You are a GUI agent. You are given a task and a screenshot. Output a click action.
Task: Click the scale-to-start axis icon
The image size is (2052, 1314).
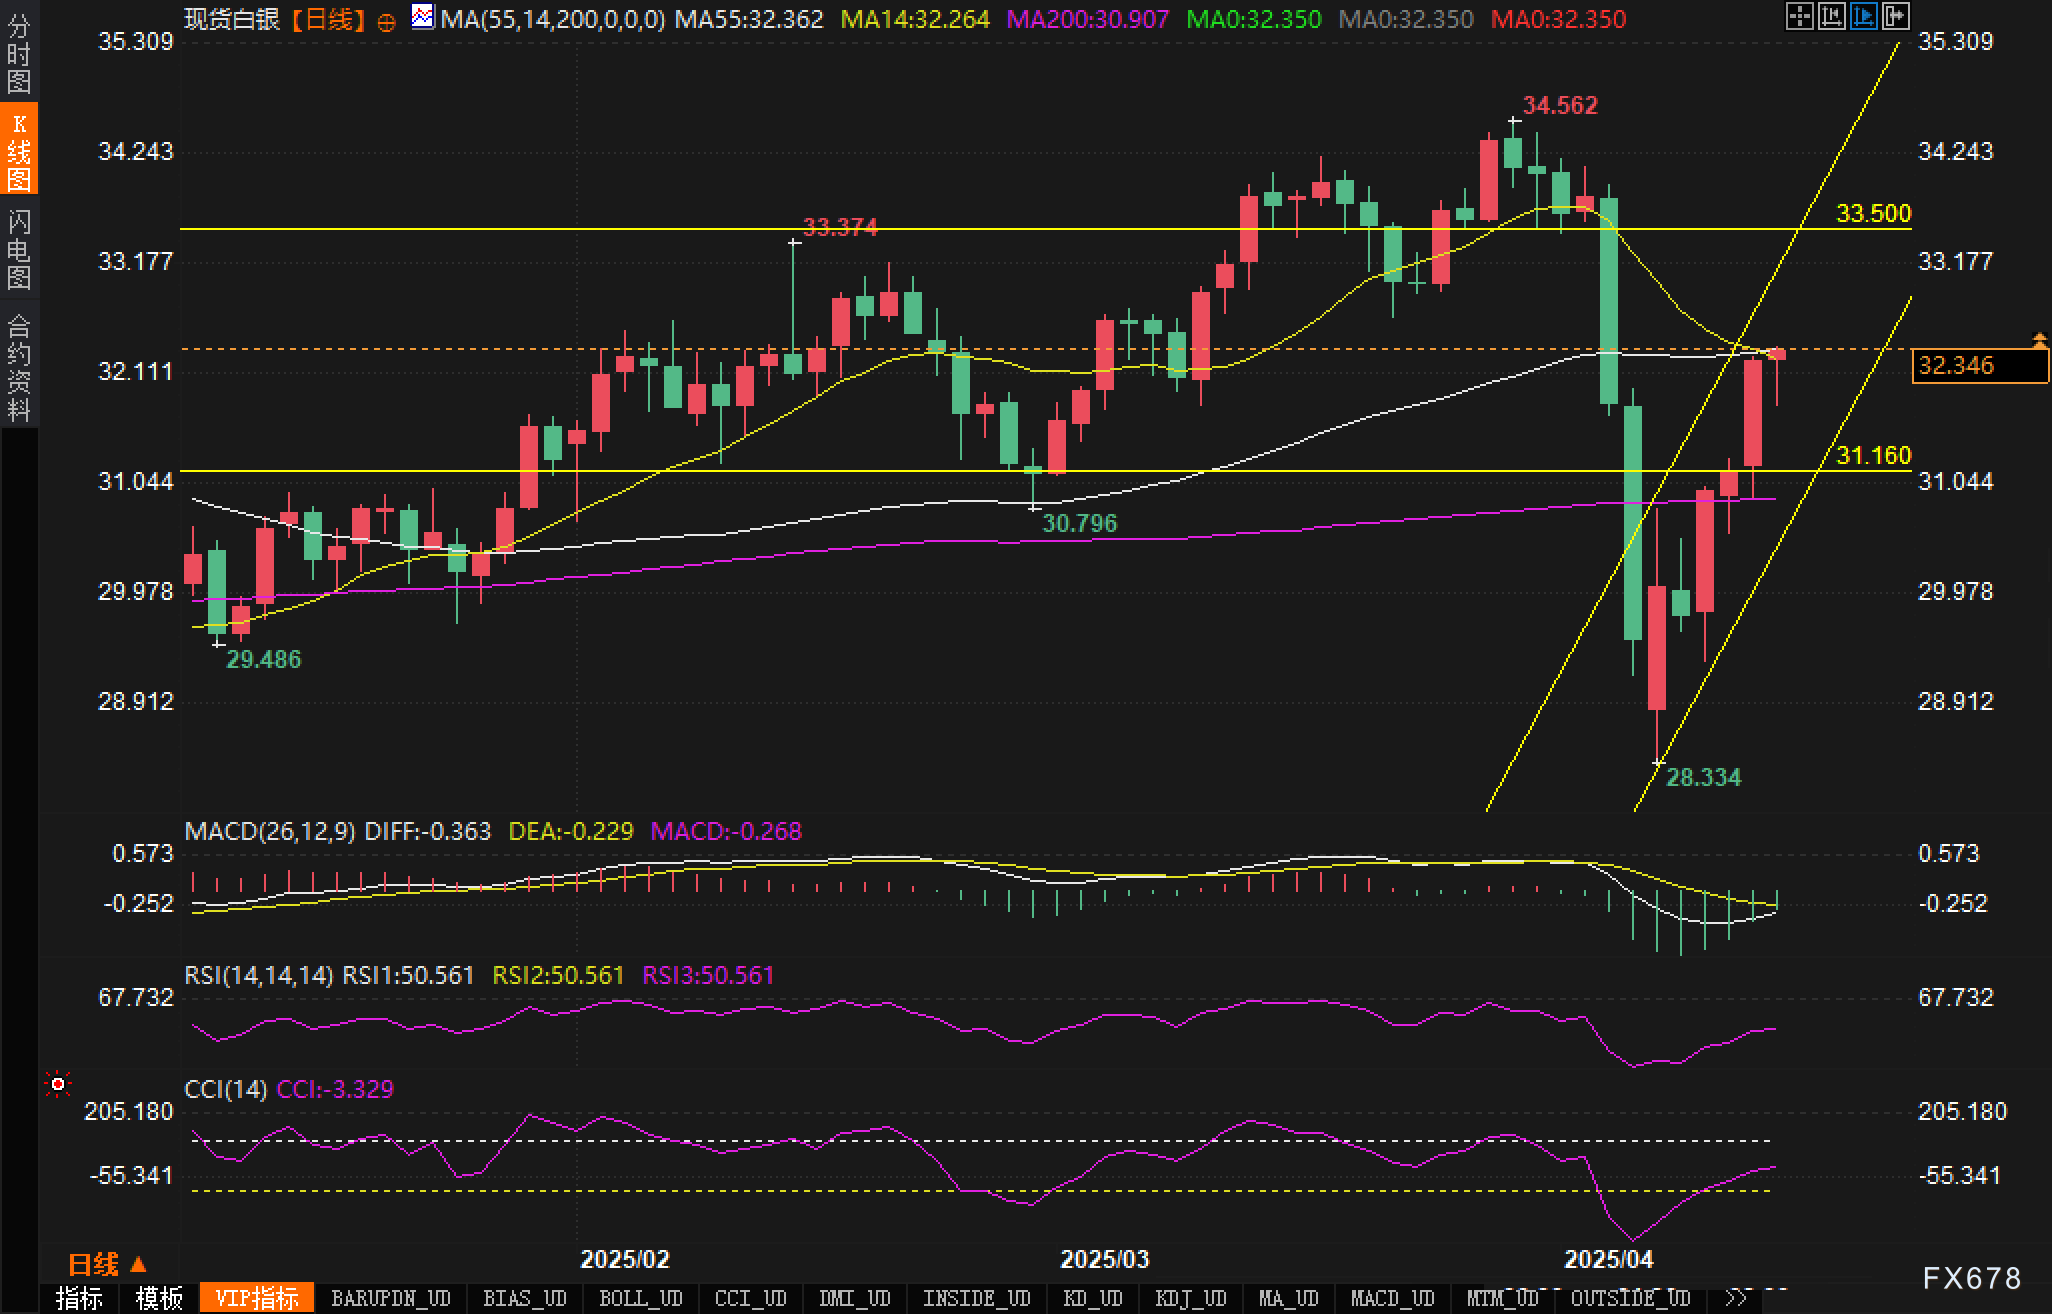(1831, 16)
